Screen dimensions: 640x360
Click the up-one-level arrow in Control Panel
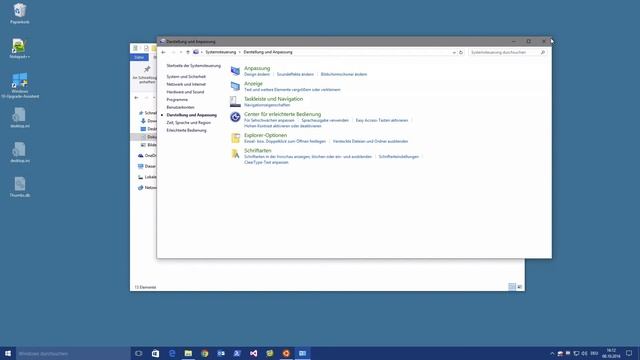tap(188, 52)
